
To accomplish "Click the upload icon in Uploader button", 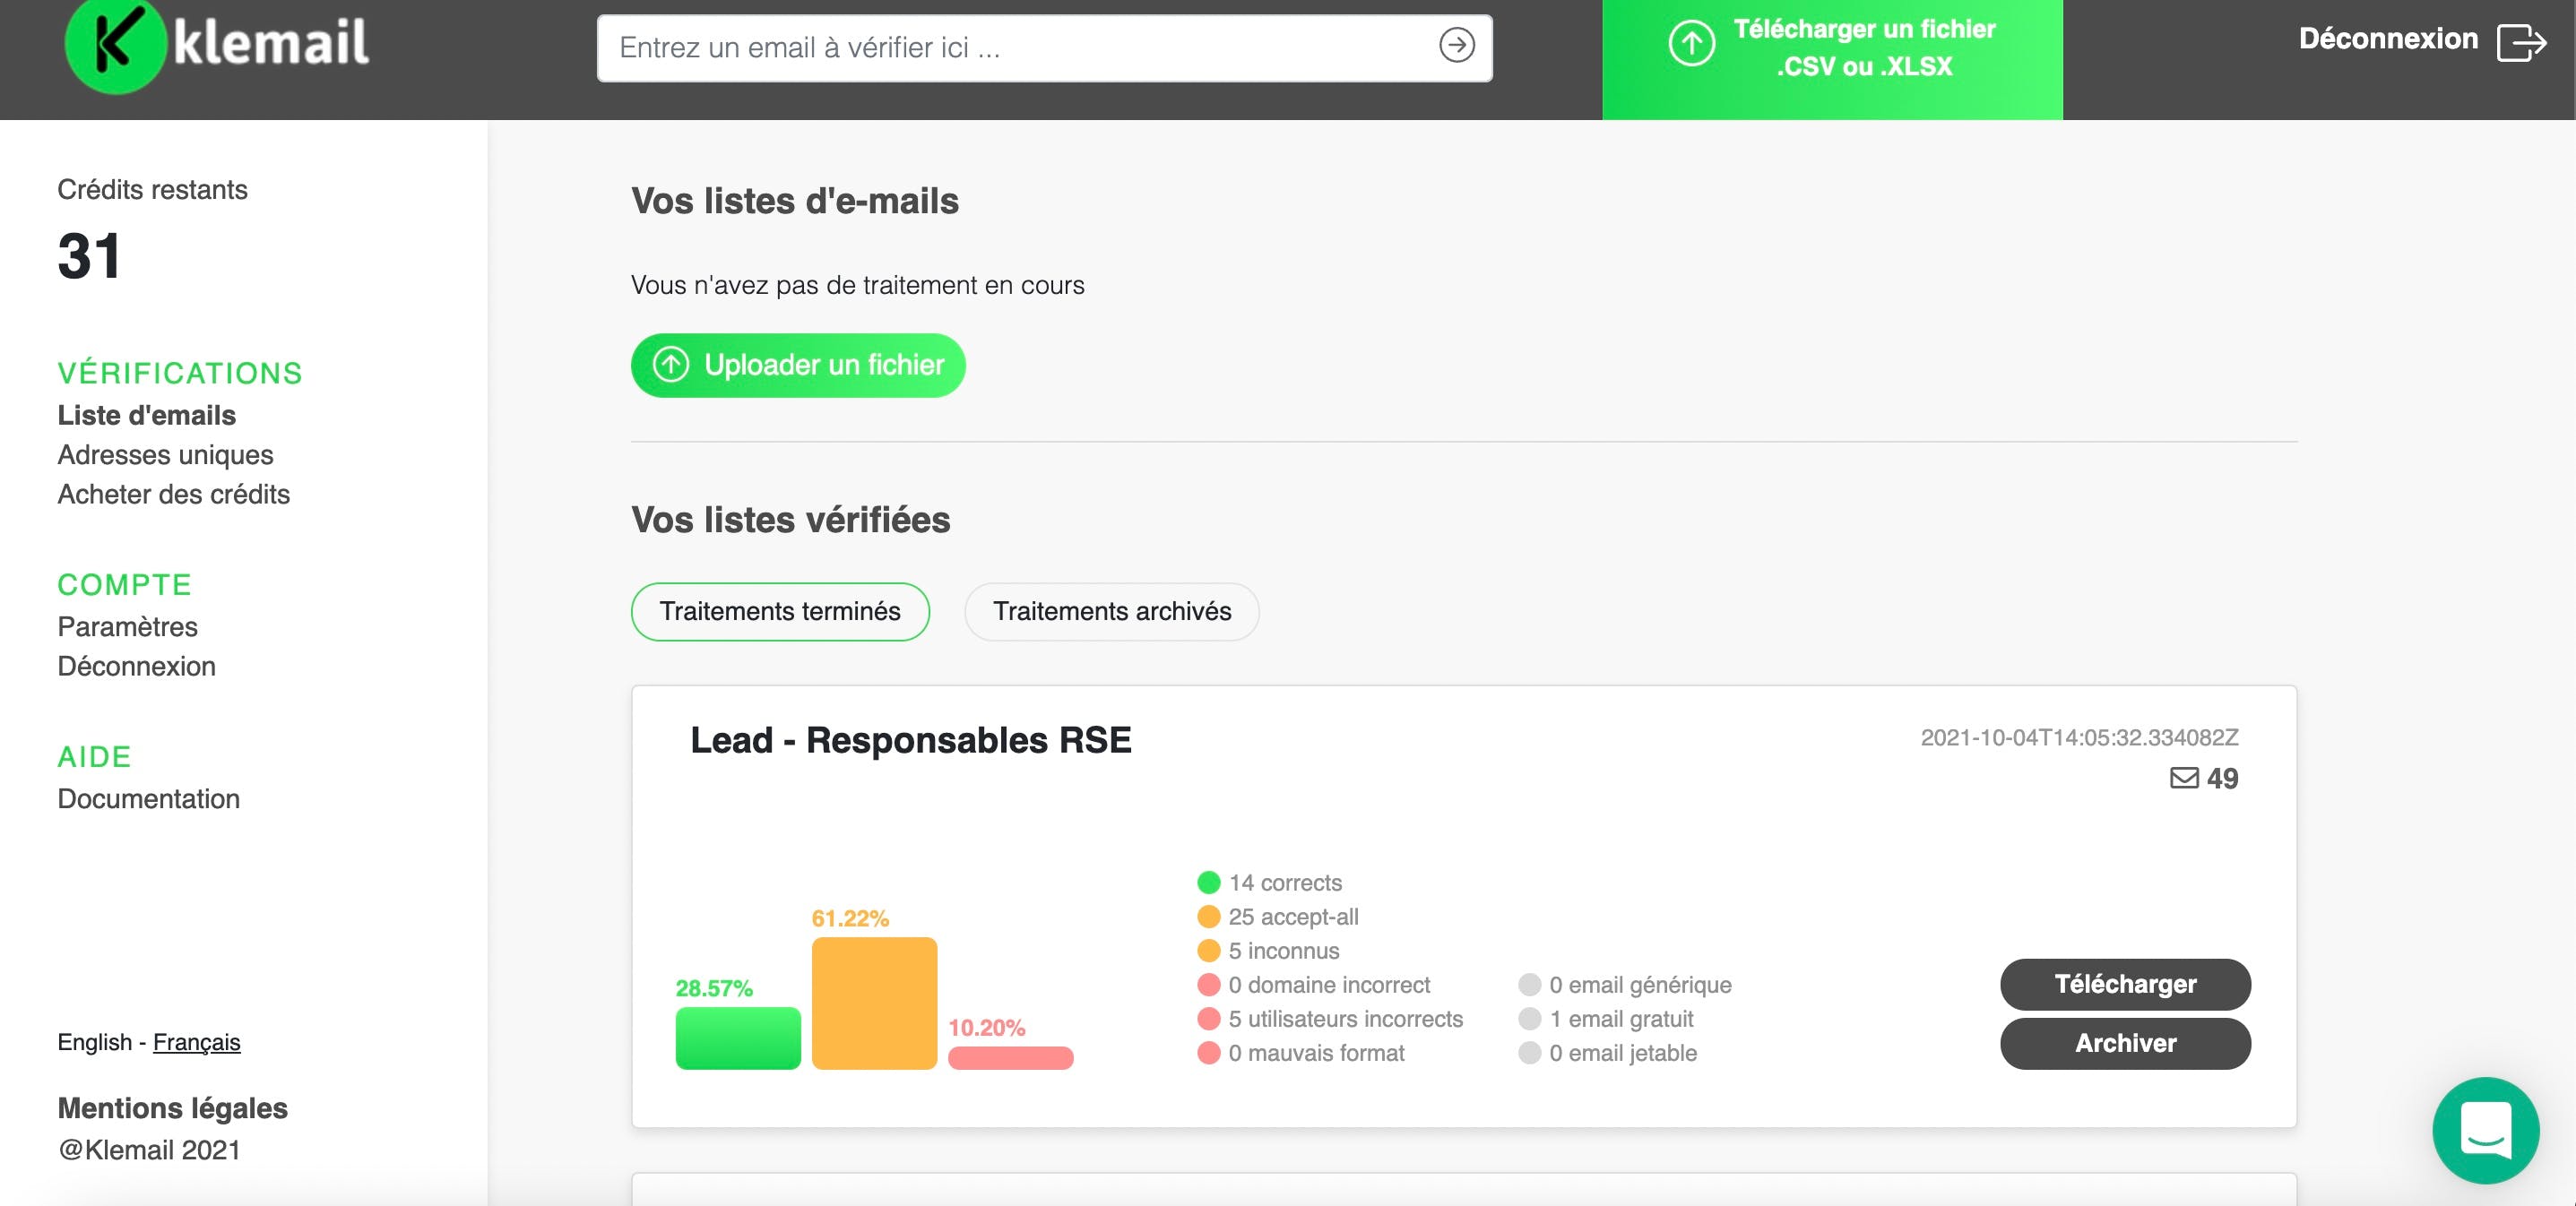I will pyautogui.click(x=671, y=365).
